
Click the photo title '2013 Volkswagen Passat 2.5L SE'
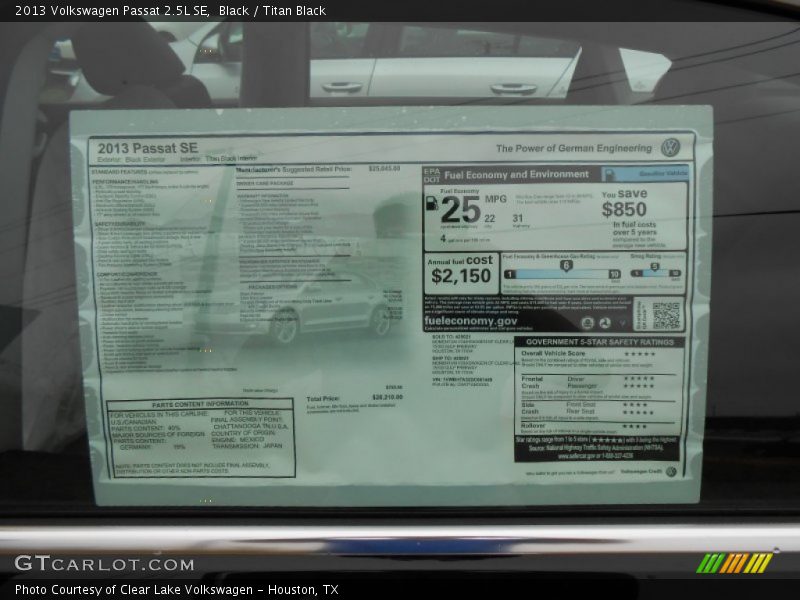112,10
